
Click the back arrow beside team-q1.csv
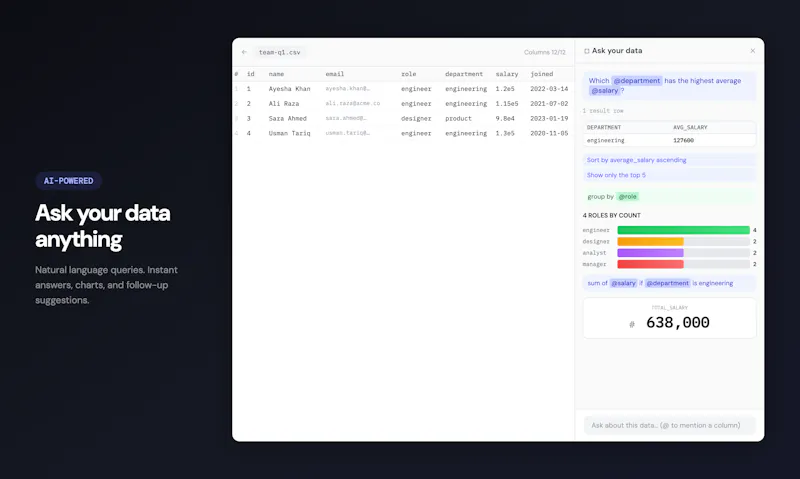[x=244, y=52]
